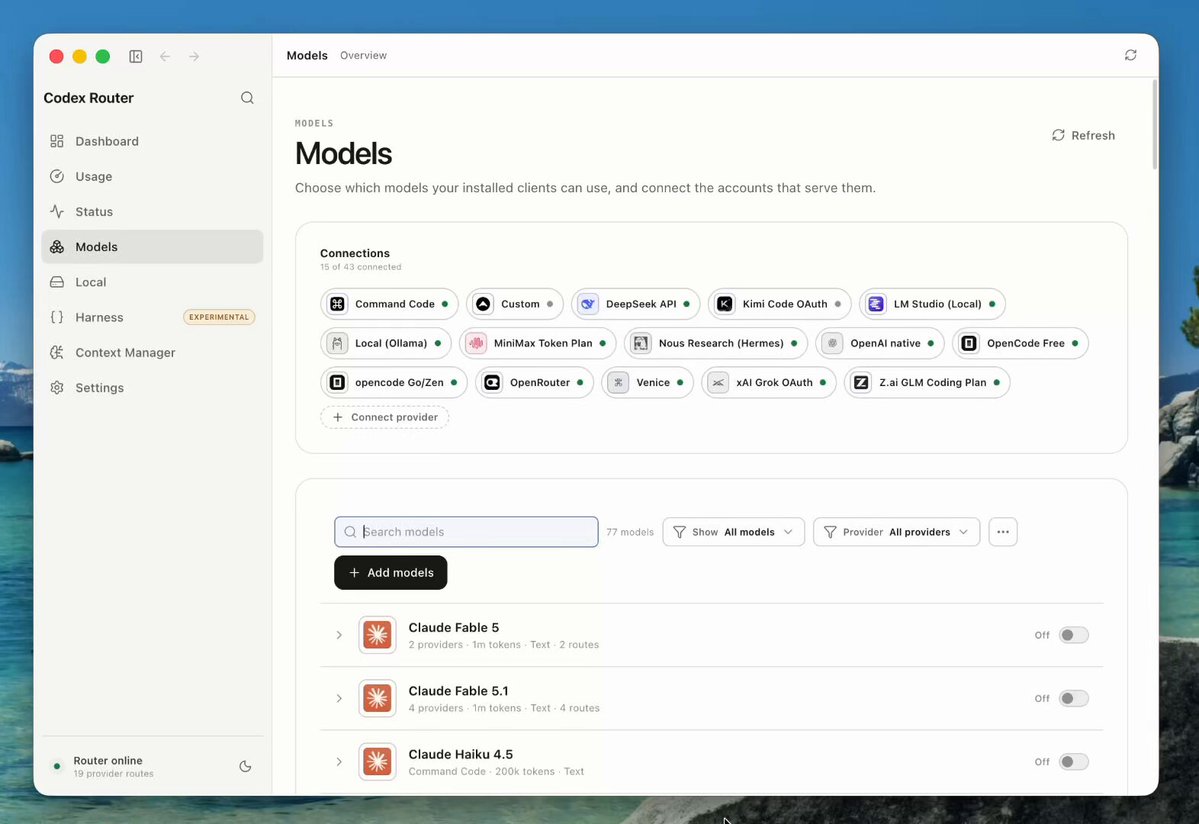1199x824 pixels.
Task: Click the DeepSeek API connection chip
Action: point(635,304)
